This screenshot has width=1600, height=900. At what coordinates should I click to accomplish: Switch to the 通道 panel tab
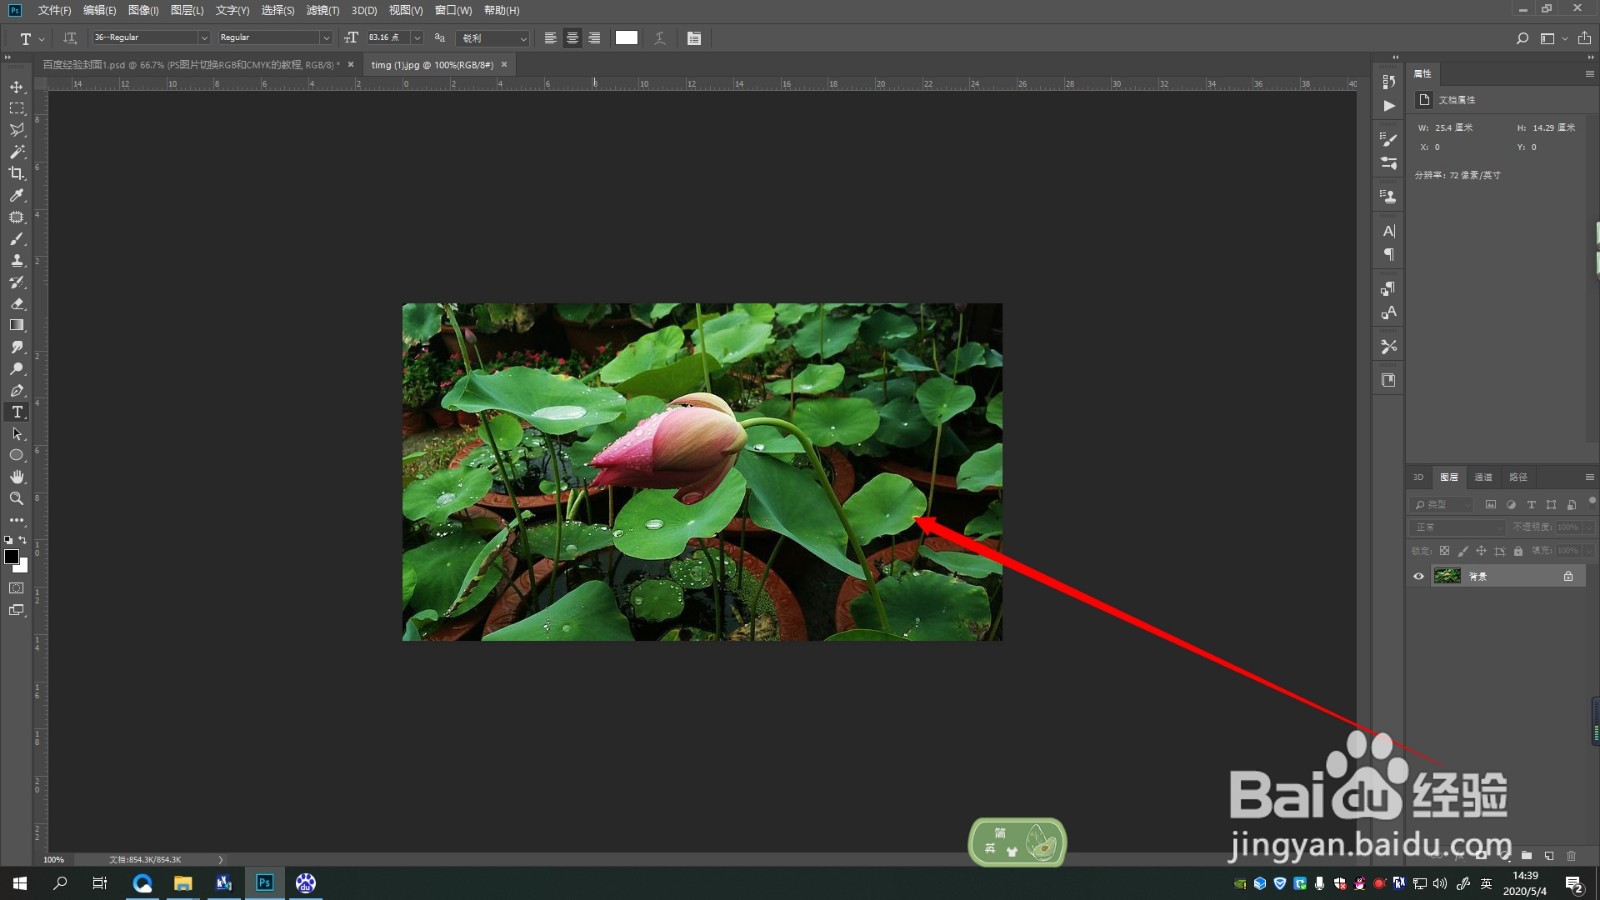pyautogui.click(x=1483, y=477)
